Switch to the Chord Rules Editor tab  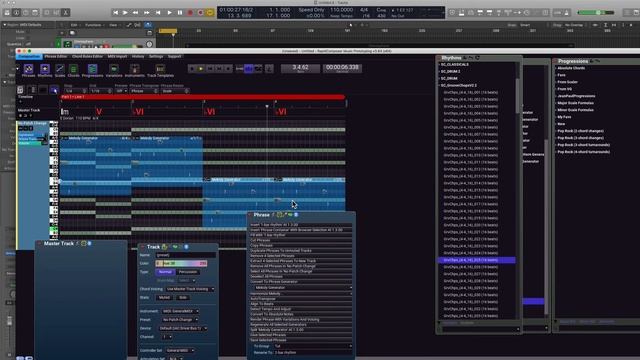(x=87, y=56)
